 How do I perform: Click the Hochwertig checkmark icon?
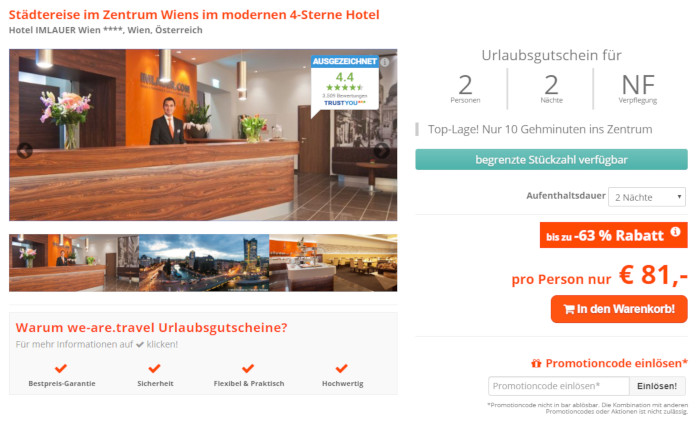coord(342,368)
